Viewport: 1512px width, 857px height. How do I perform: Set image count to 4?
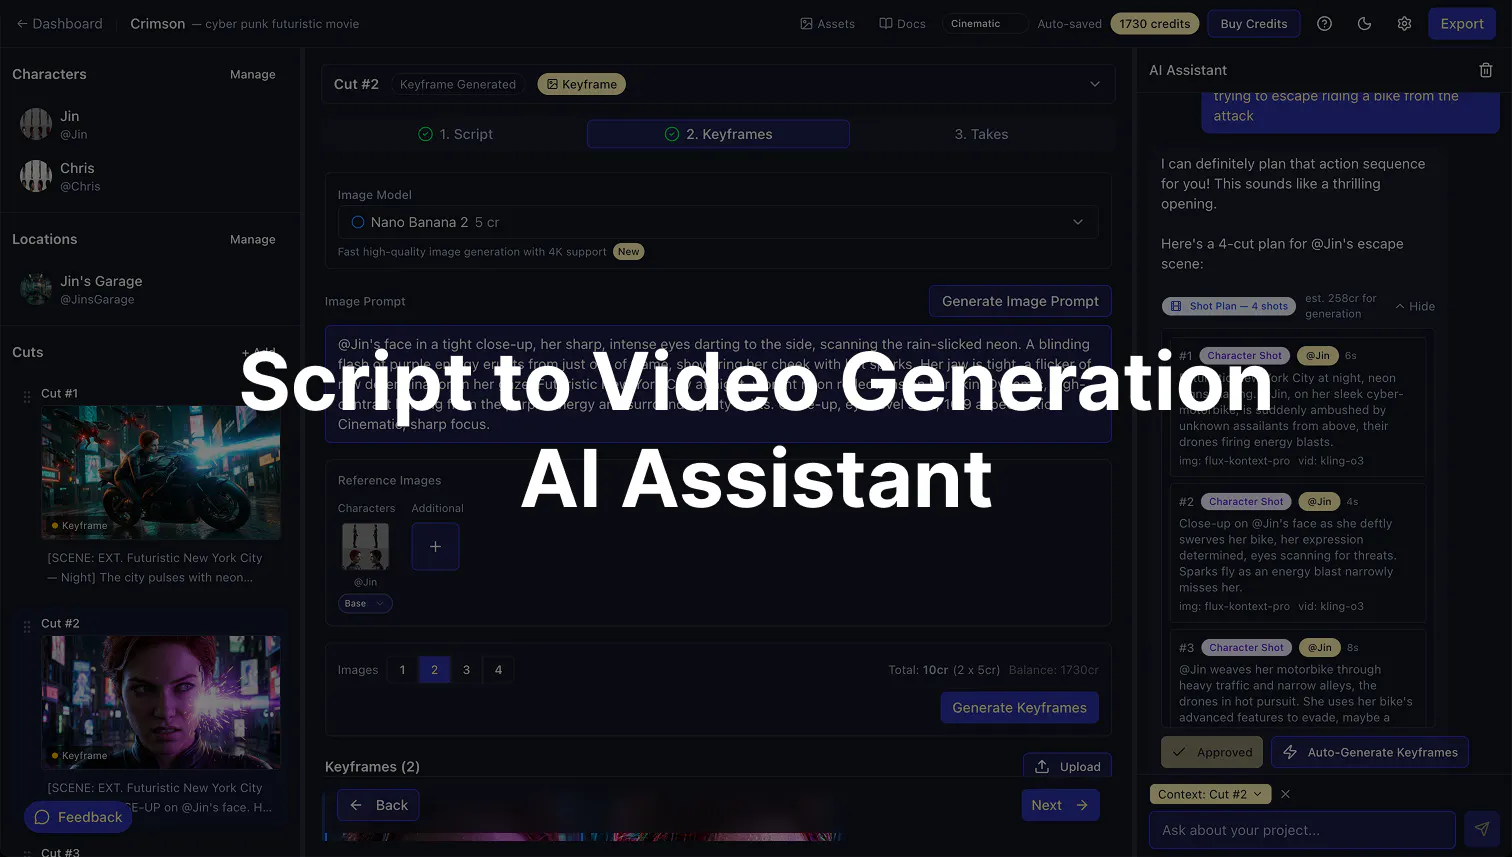tap(498, 670)
